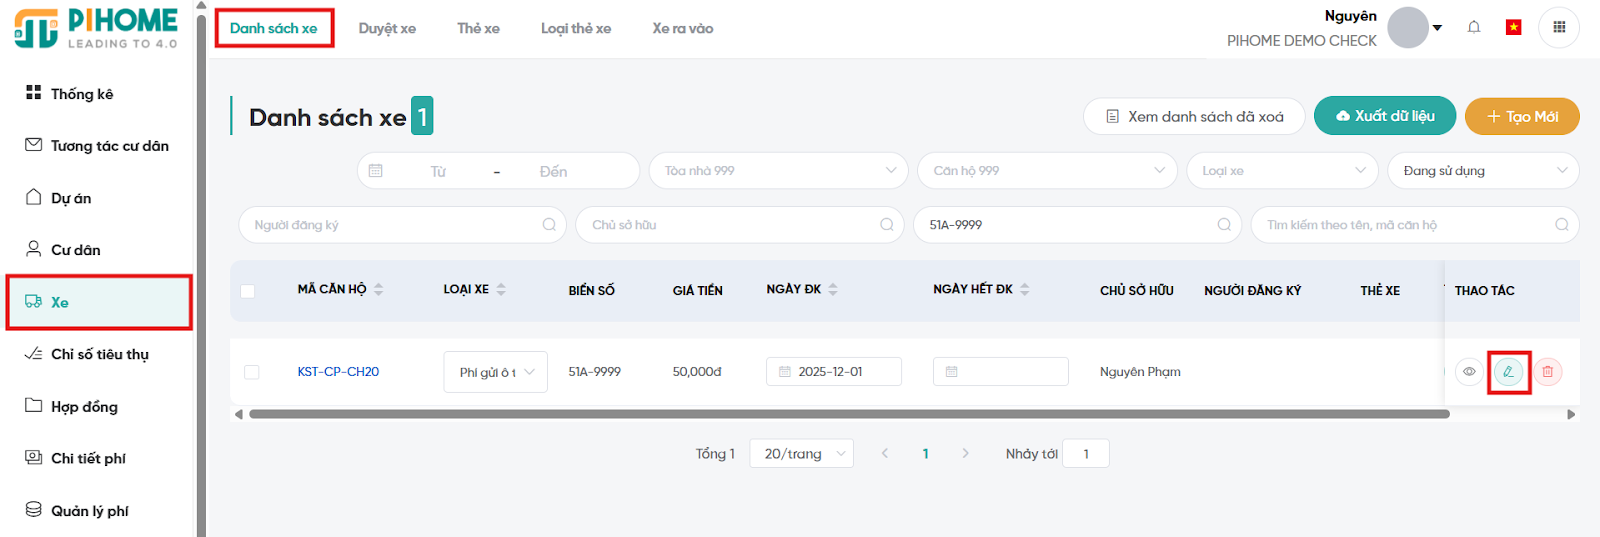Image resolution: width=1600 pixels, height=537 pixels.
Task: Click the Xuất dữ liệu export button
Action: 1385,116
